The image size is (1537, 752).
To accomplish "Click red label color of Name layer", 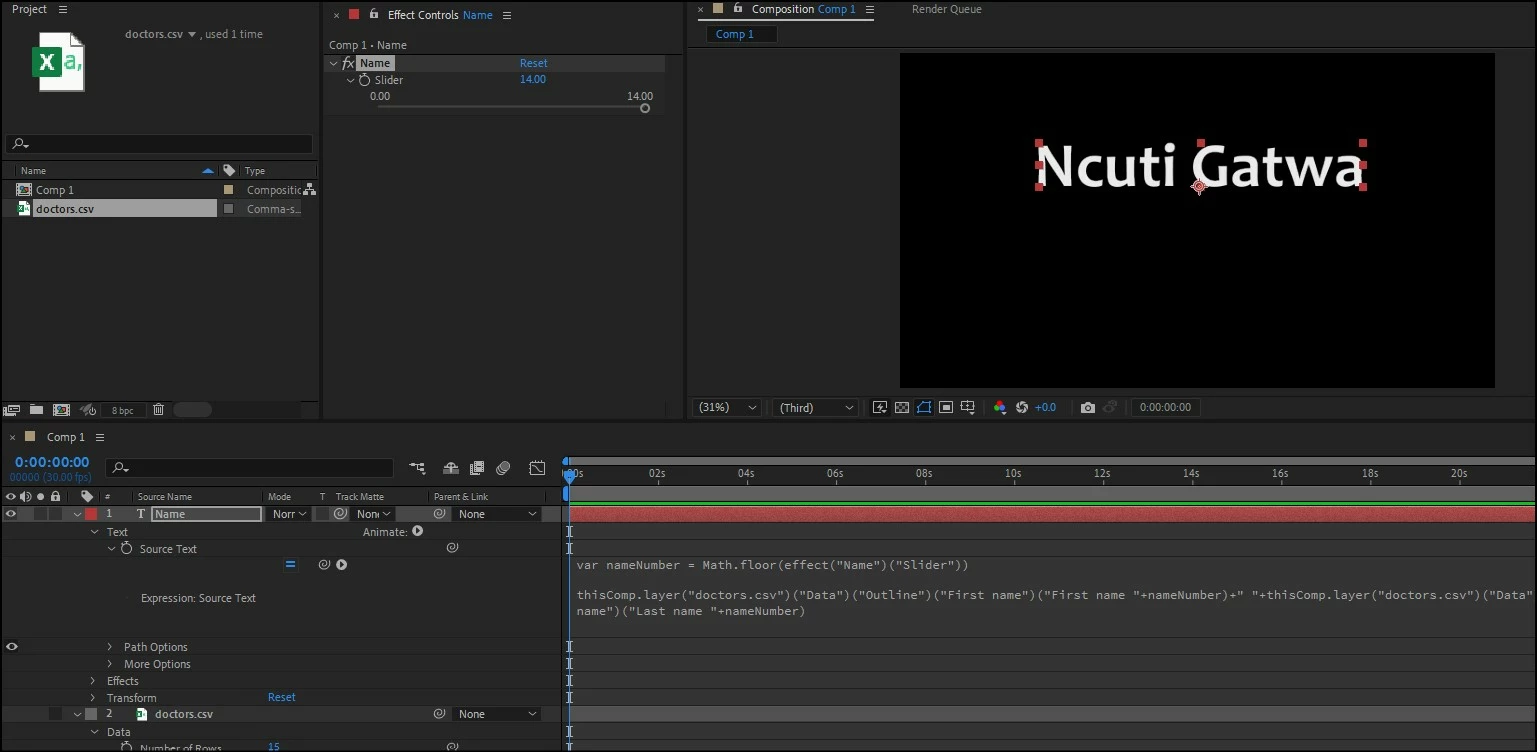I will click(91, 514).
